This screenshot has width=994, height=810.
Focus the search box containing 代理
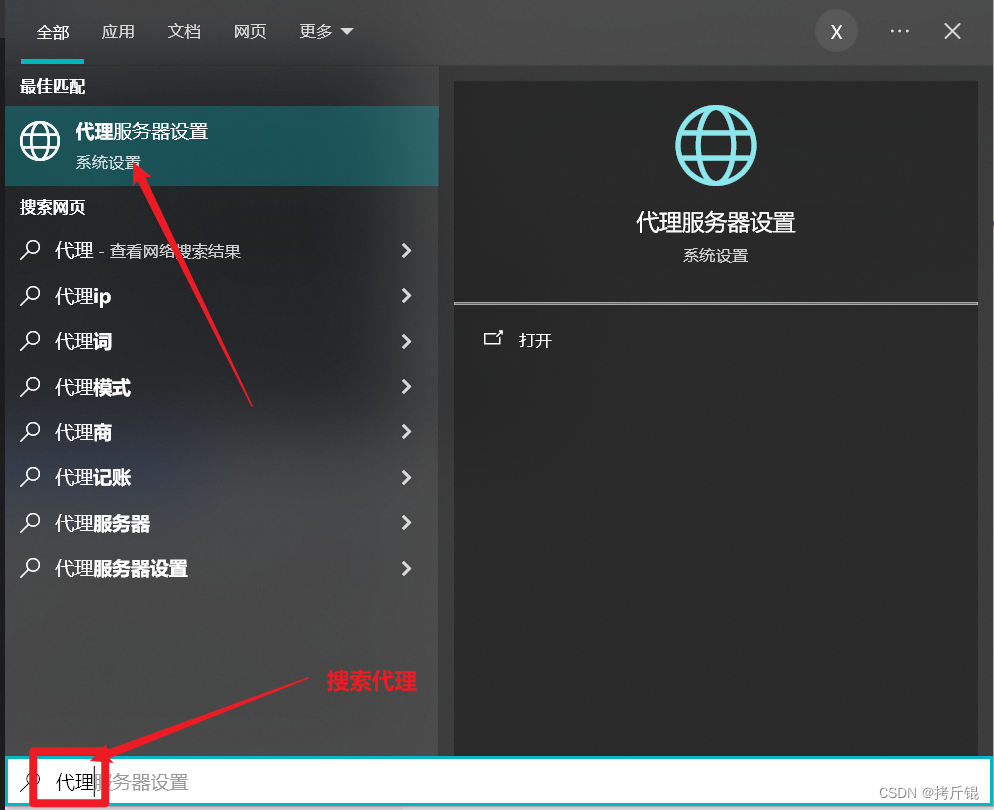coord(498,781)
